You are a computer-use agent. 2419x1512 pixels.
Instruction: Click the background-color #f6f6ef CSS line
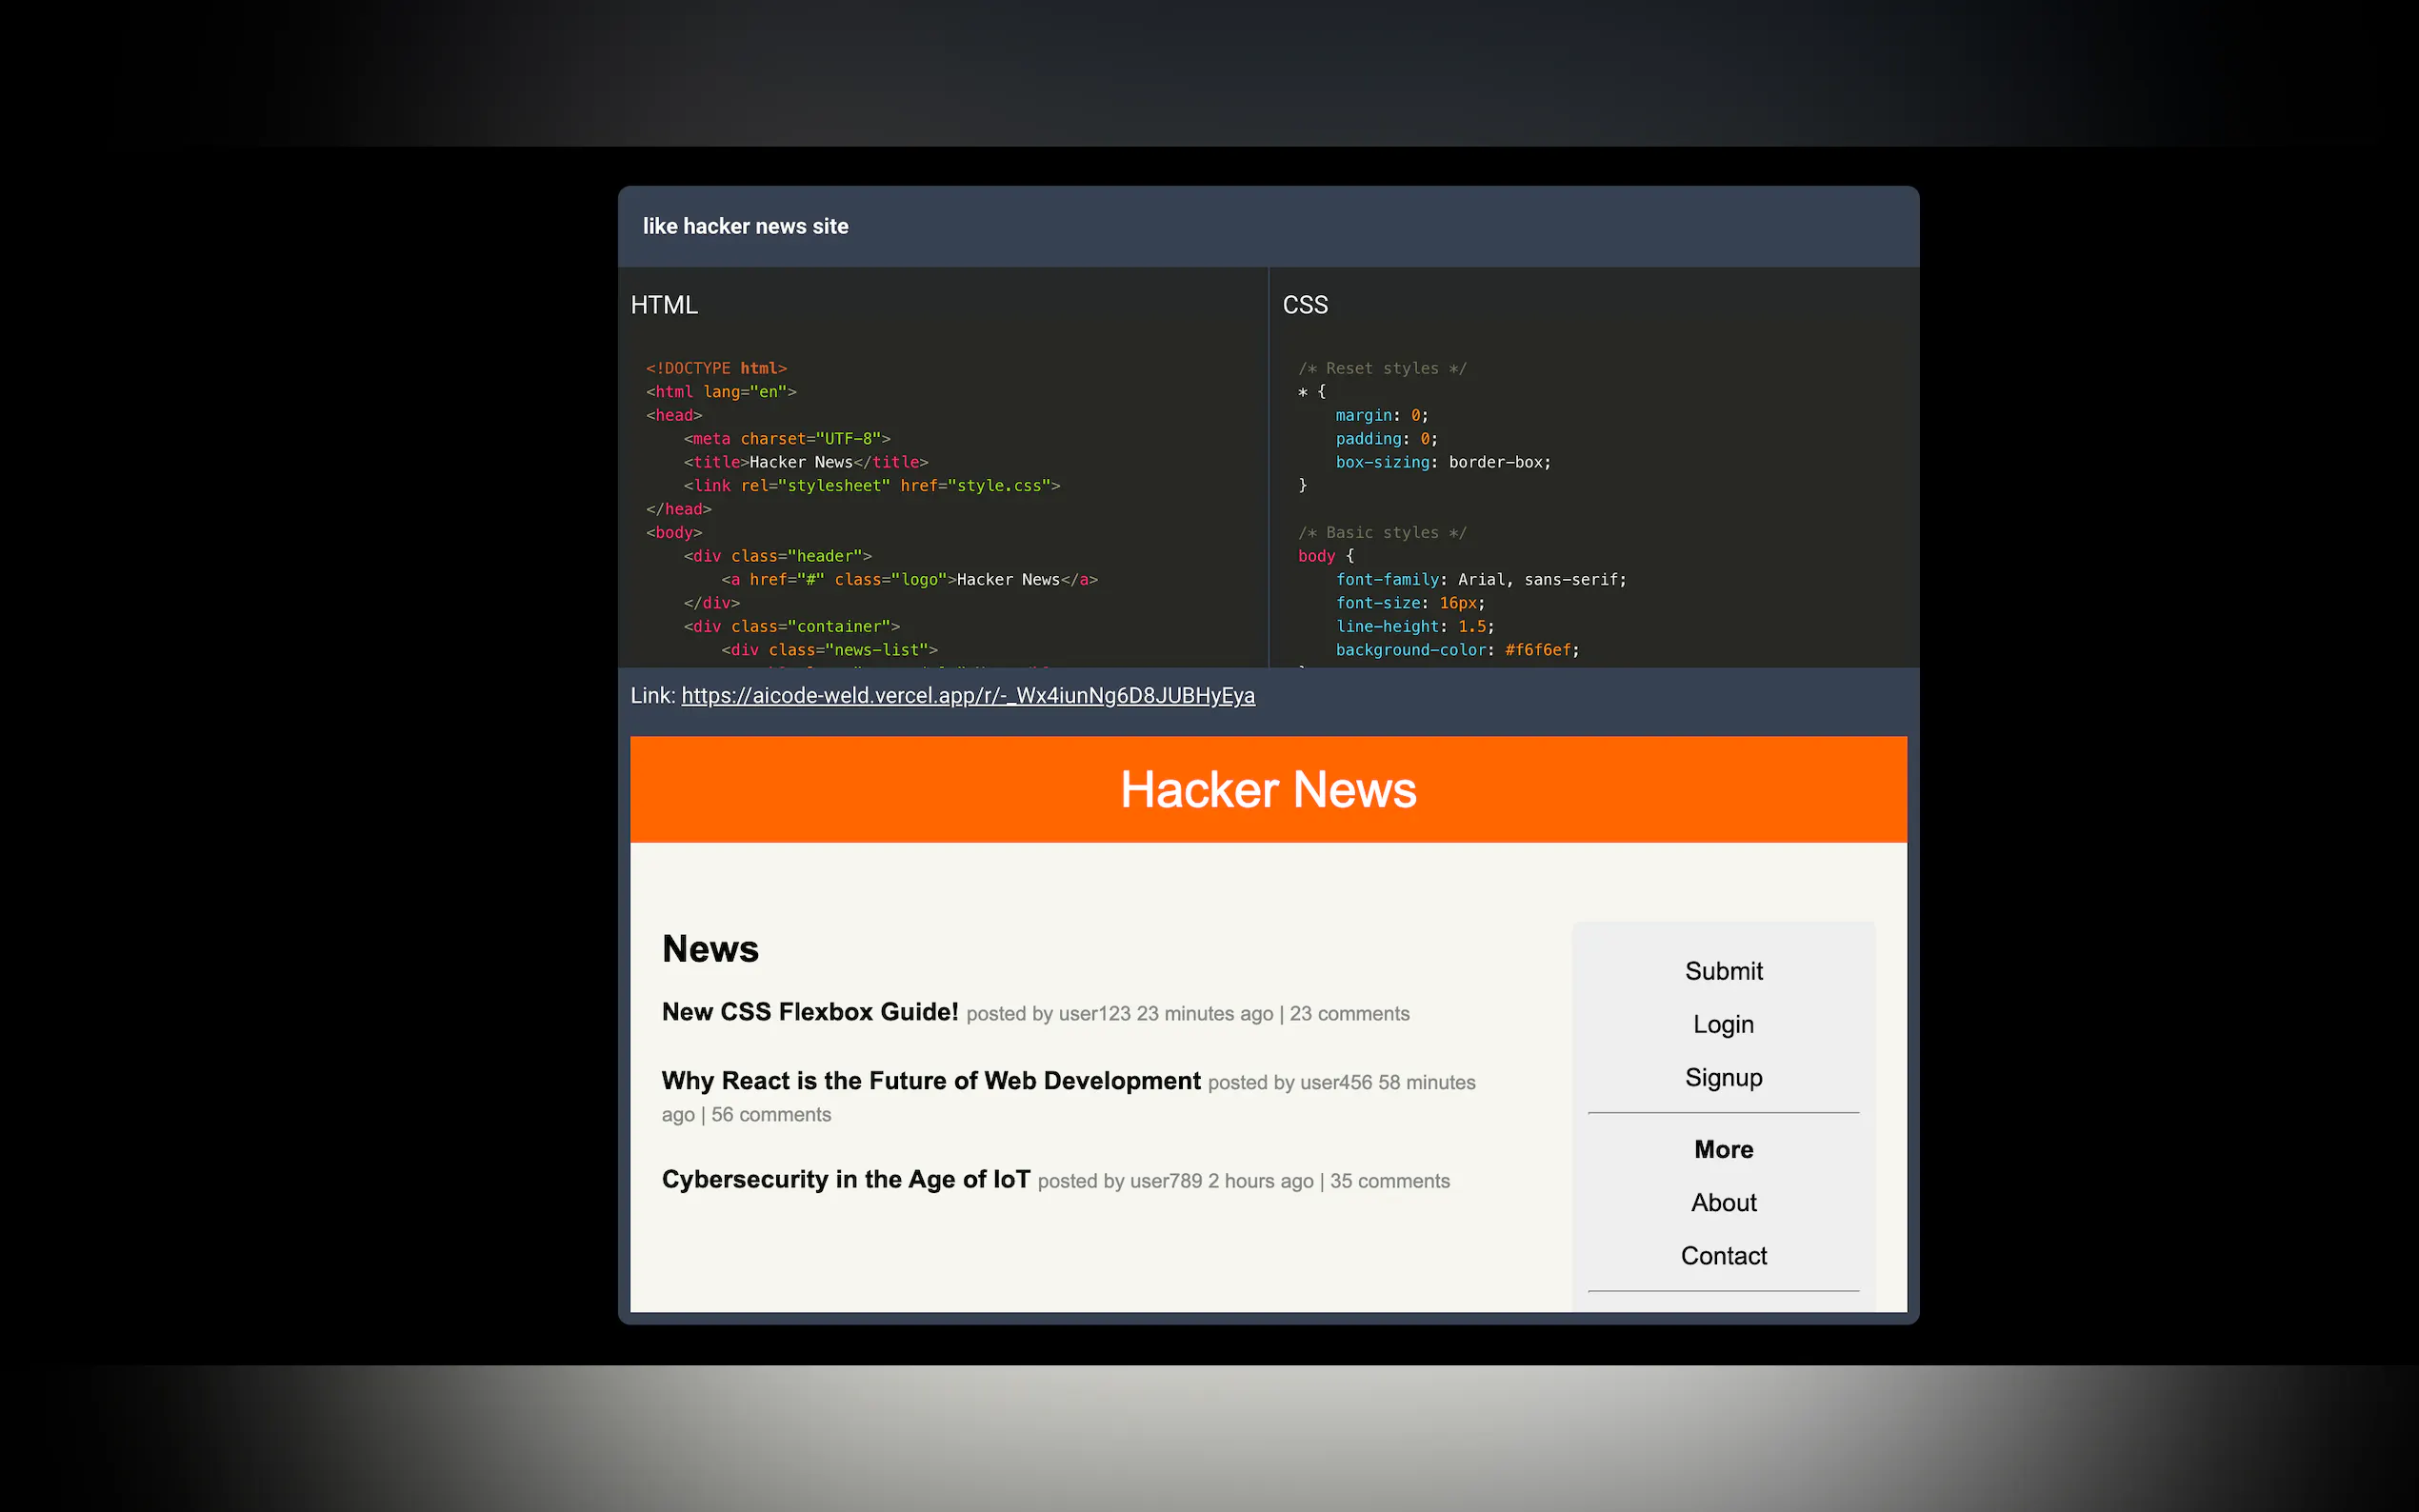pyautogui.click(x=1456, y=650)
